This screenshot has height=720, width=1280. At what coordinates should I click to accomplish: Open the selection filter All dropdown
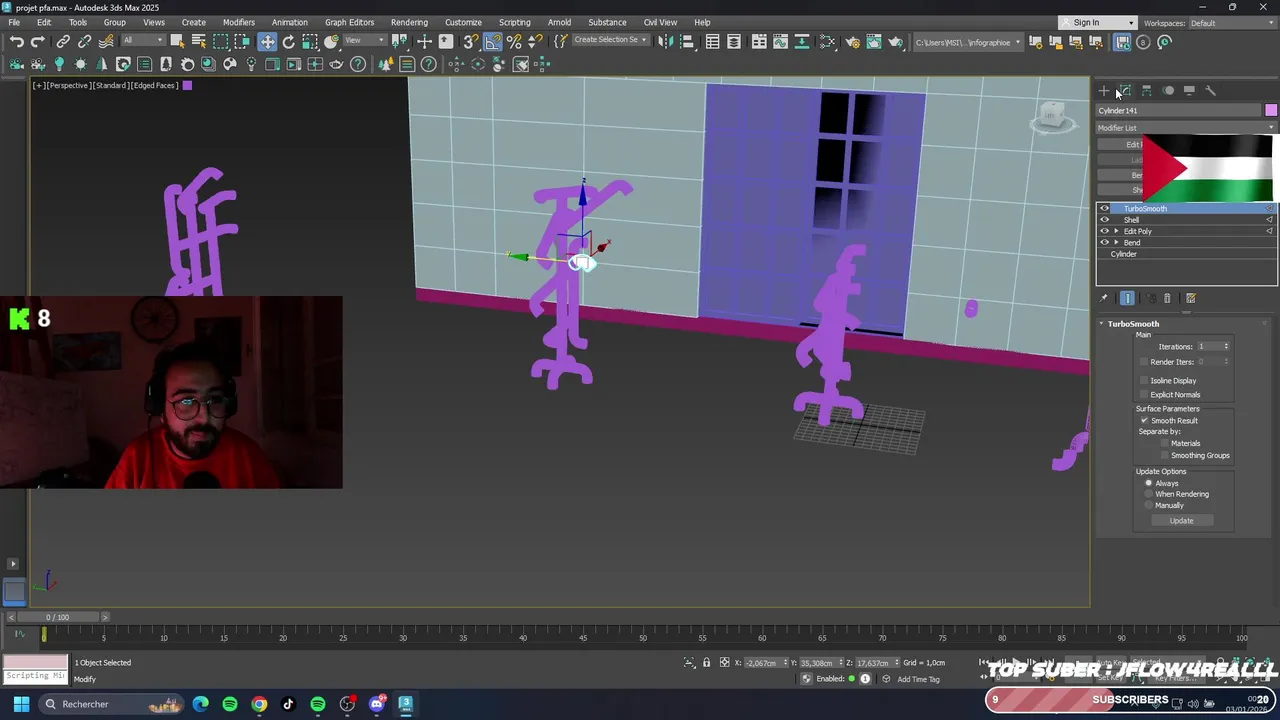[142, 41]
